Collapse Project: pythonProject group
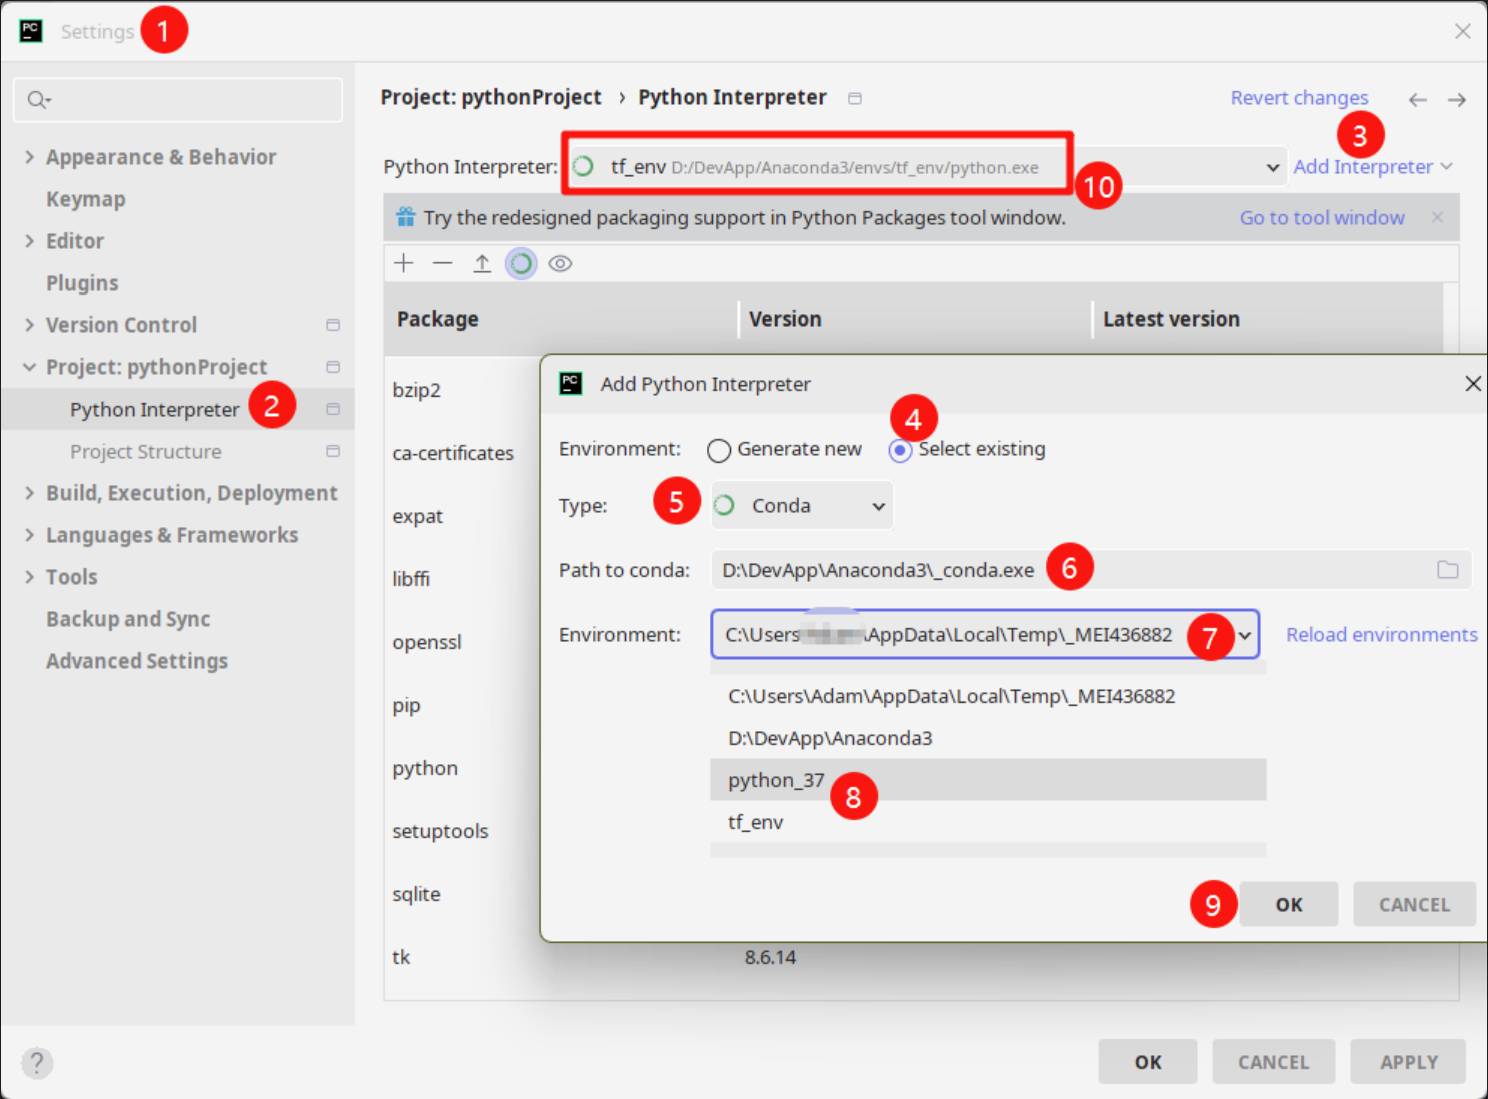 (x=29, y=367)
